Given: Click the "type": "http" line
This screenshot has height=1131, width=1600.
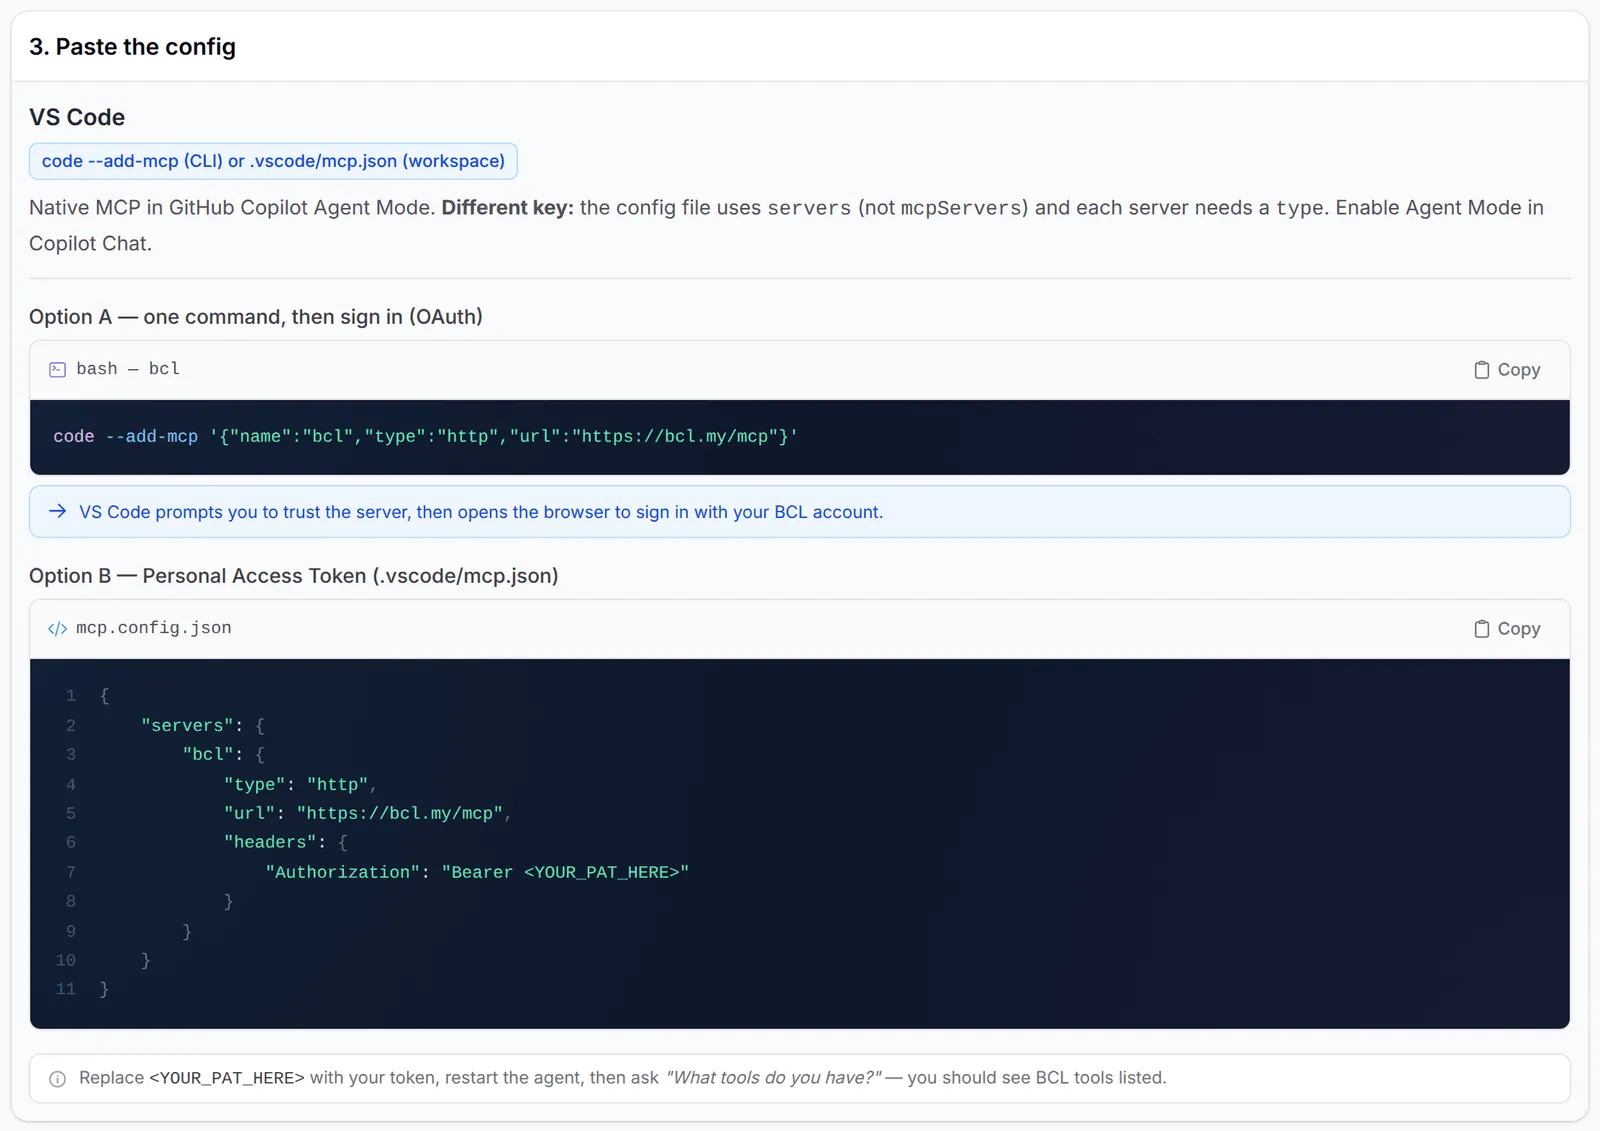Looking at the screenshot, I should (x=300, y=785).
